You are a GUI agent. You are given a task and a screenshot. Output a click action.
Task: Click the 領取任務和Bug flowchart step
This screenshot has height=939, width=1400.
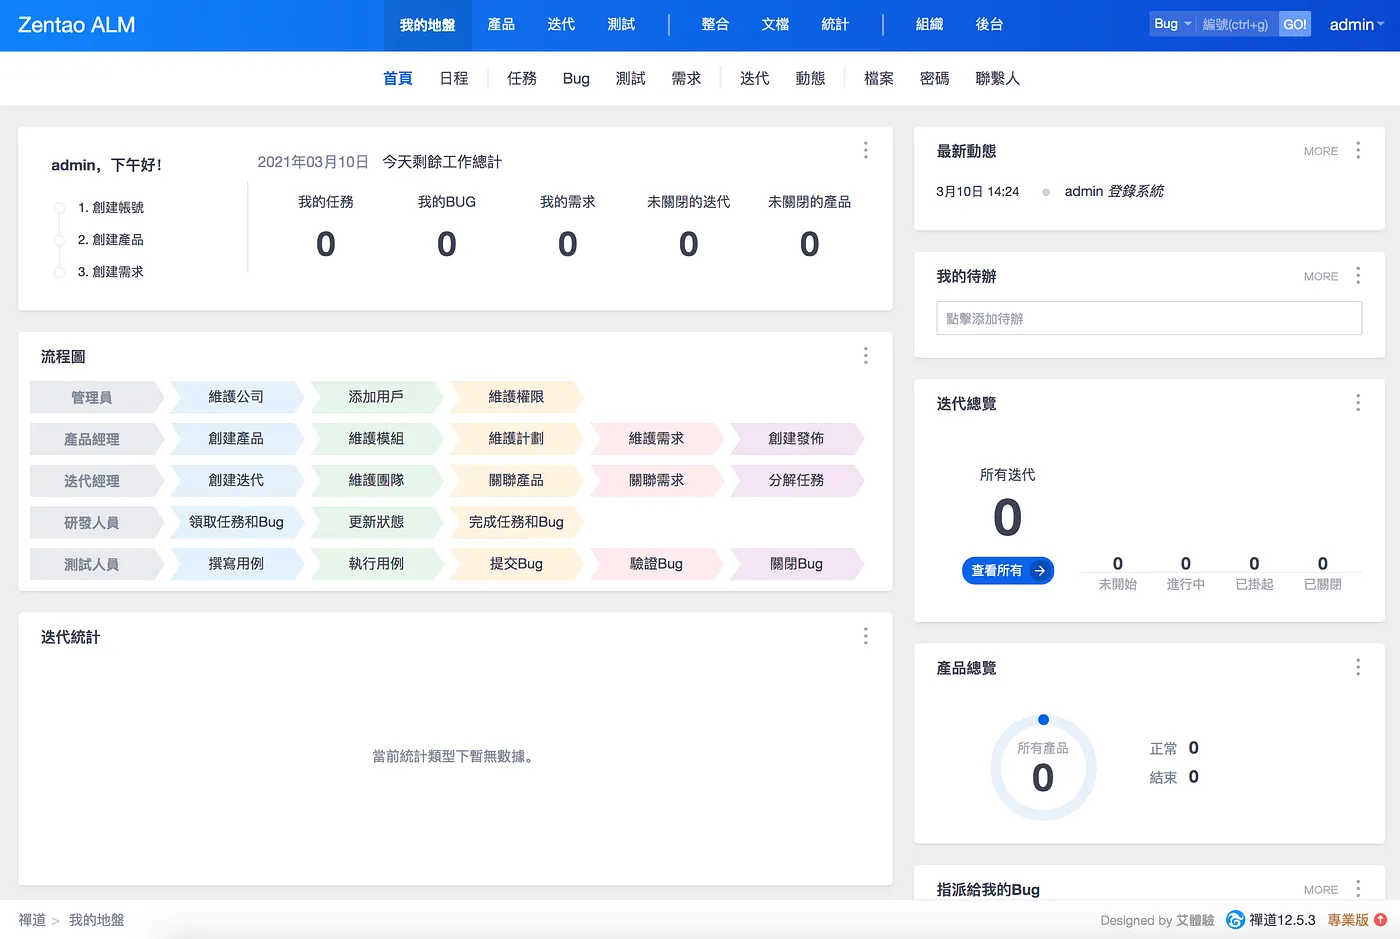[x=236, y=522]
